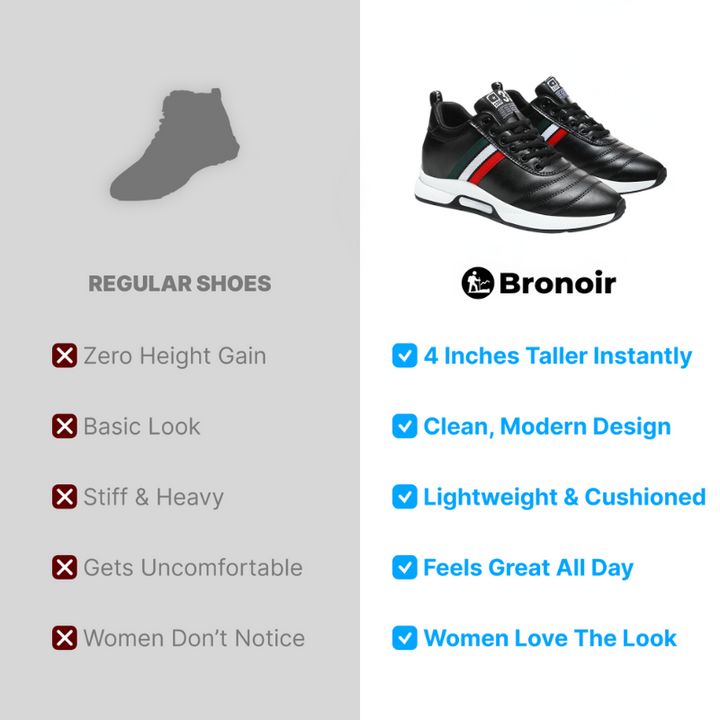This screenshot has width=720, height=720.
Task: Click the Bronoir hiker logo icon
Action: 478,283
